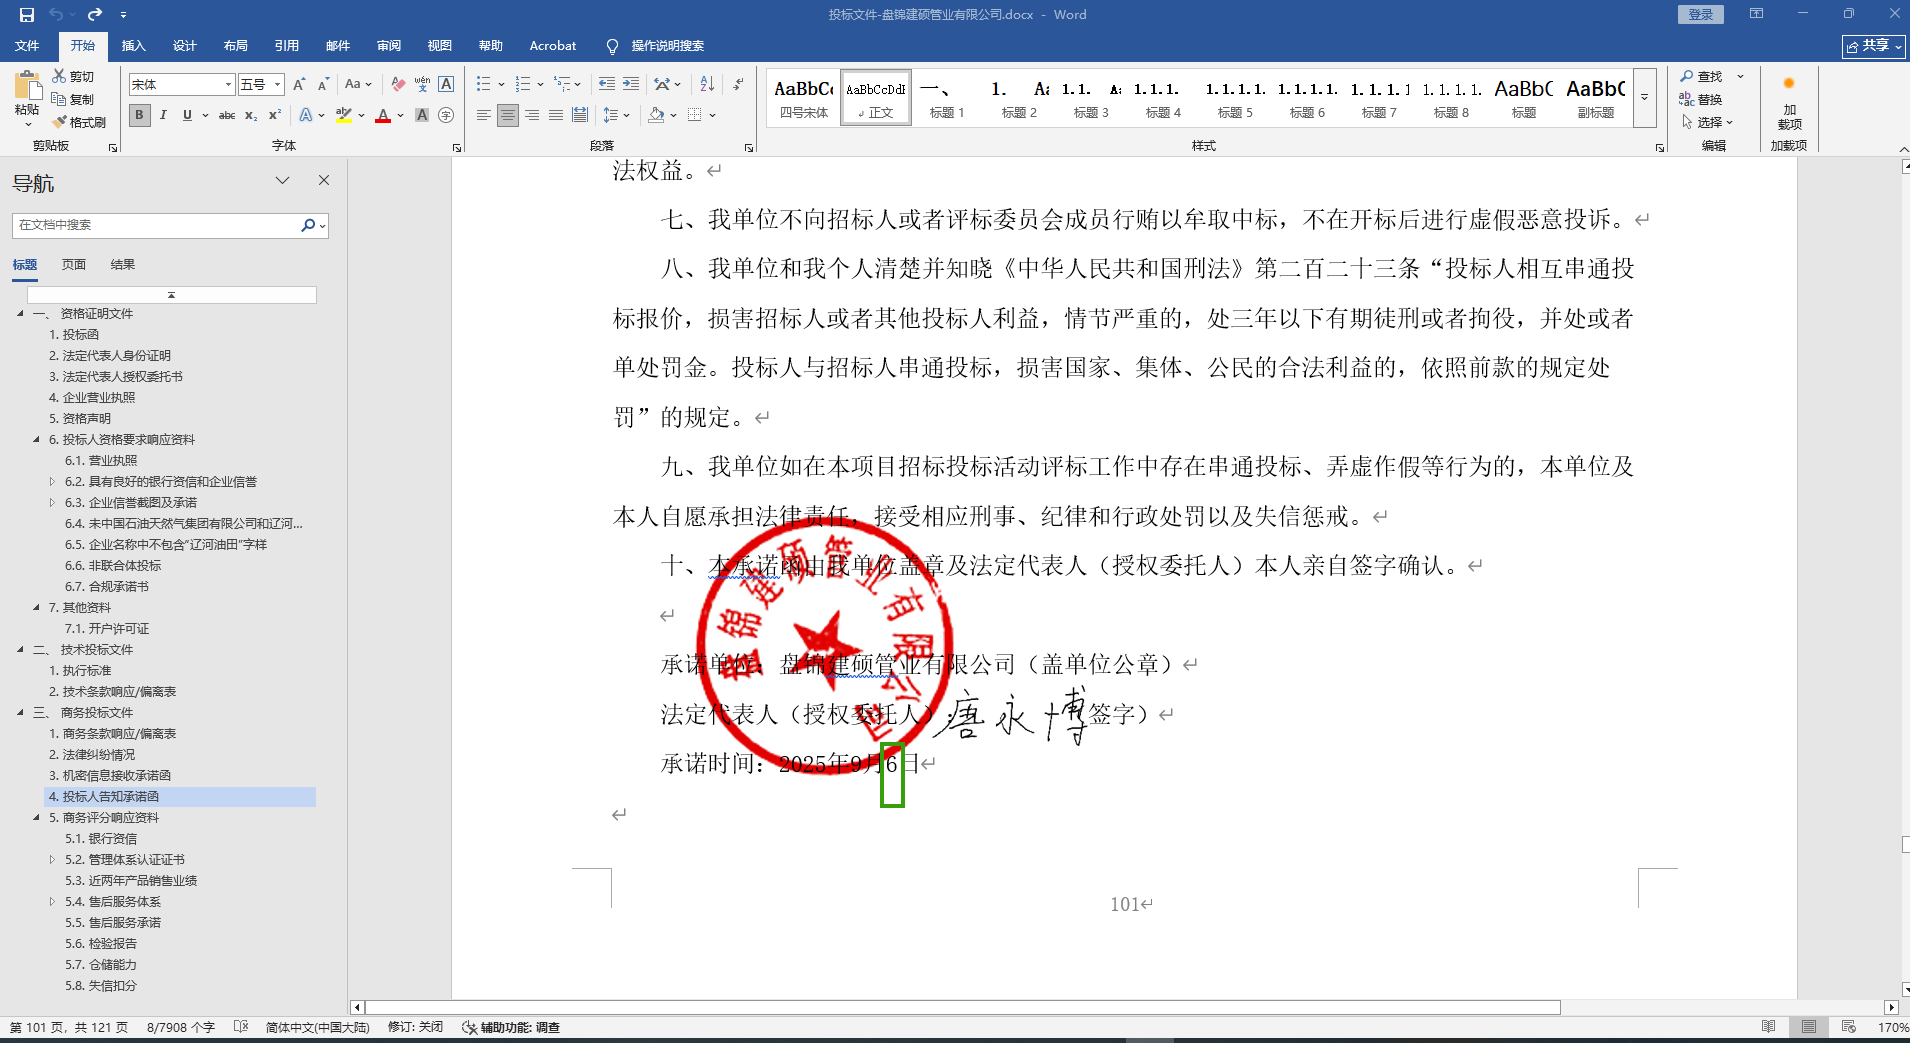Screen dimensions: 1910x1043
Task: Click the 共享 share button
Action: (1873, 46)
